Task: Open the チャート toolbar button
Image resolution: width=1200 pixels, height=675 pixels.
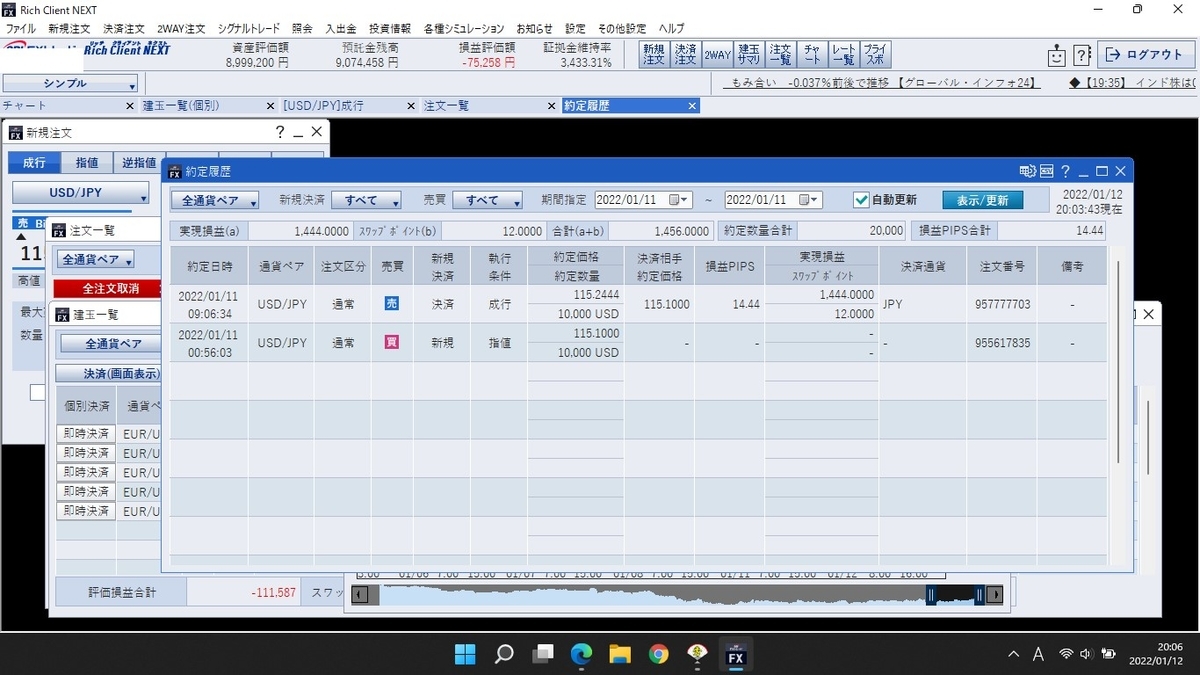Action: click(x=813, y=54)
